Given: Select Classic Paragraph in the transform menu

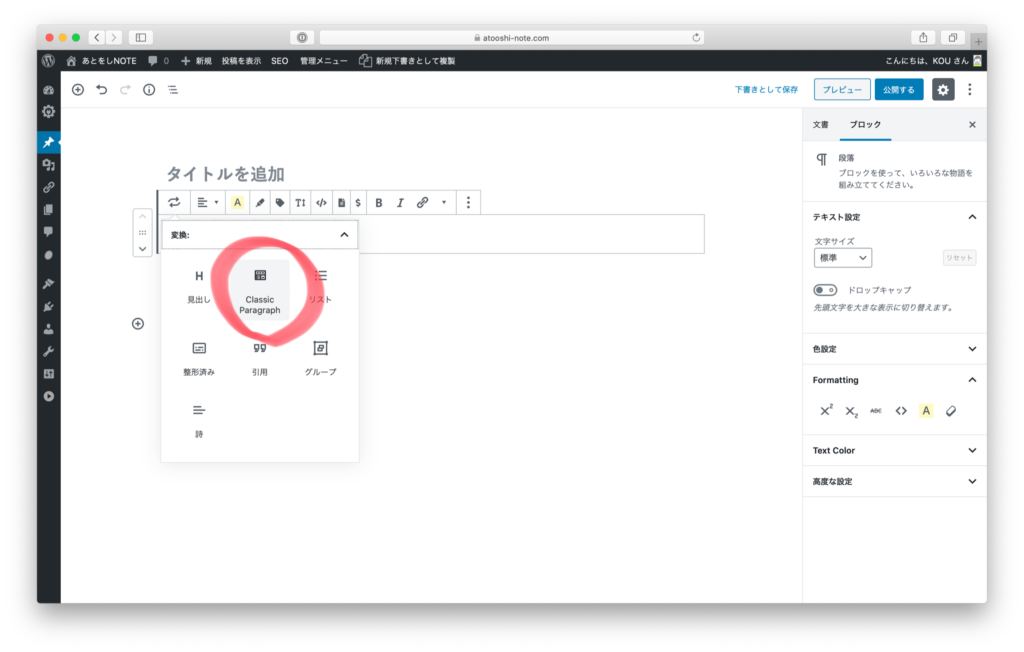Looking at the screenshot, I should pyautogui.click(x=260, y=291).
